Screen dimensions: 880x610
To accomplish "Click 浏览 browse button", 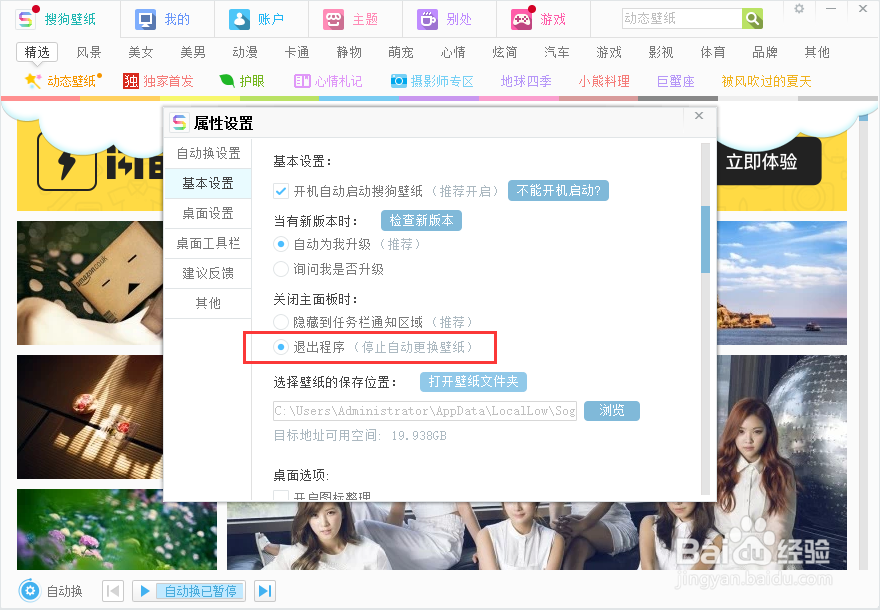I will tap(612, 411).
